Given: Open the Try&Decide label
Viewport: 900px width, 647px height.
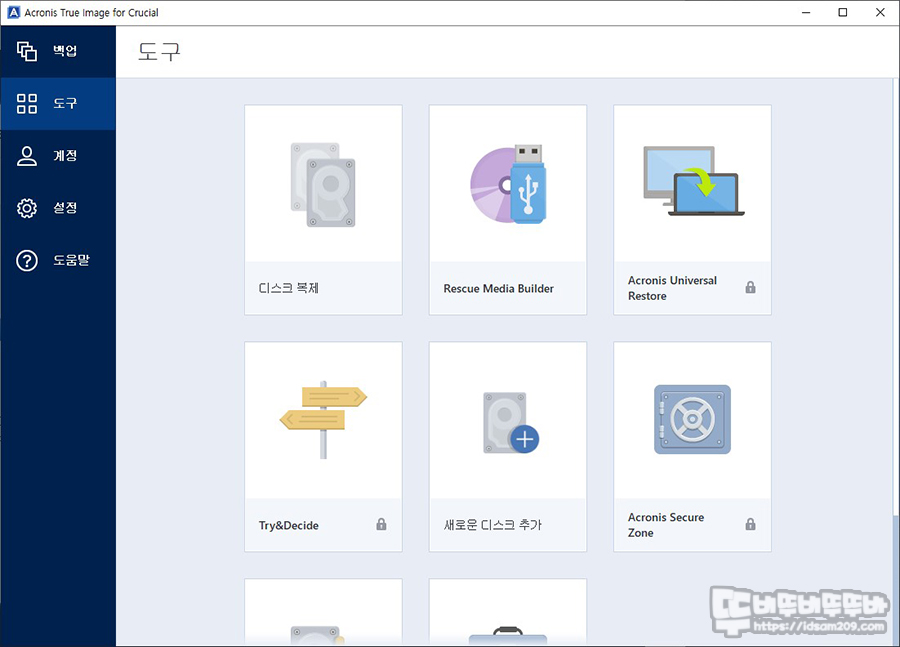Looking at the screenshot, I should pos(288,525).
